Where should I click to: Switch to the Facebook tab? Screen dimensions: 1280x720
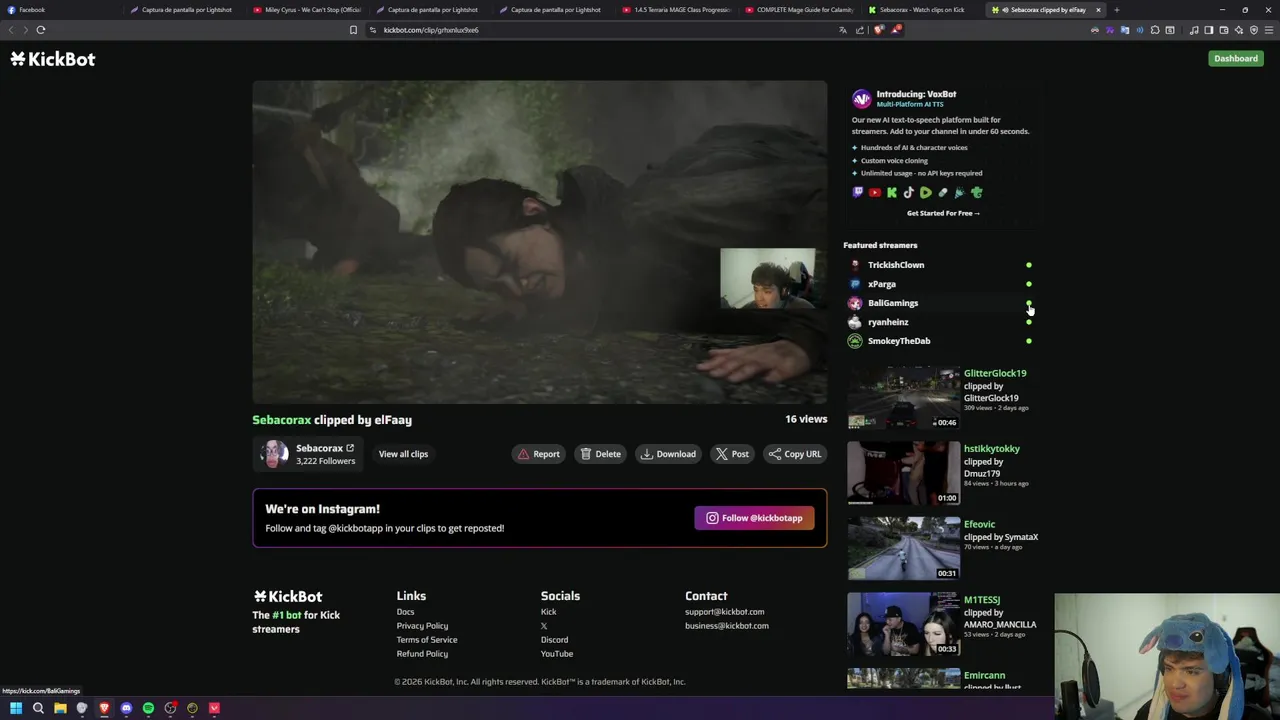(x=60, y=10)
